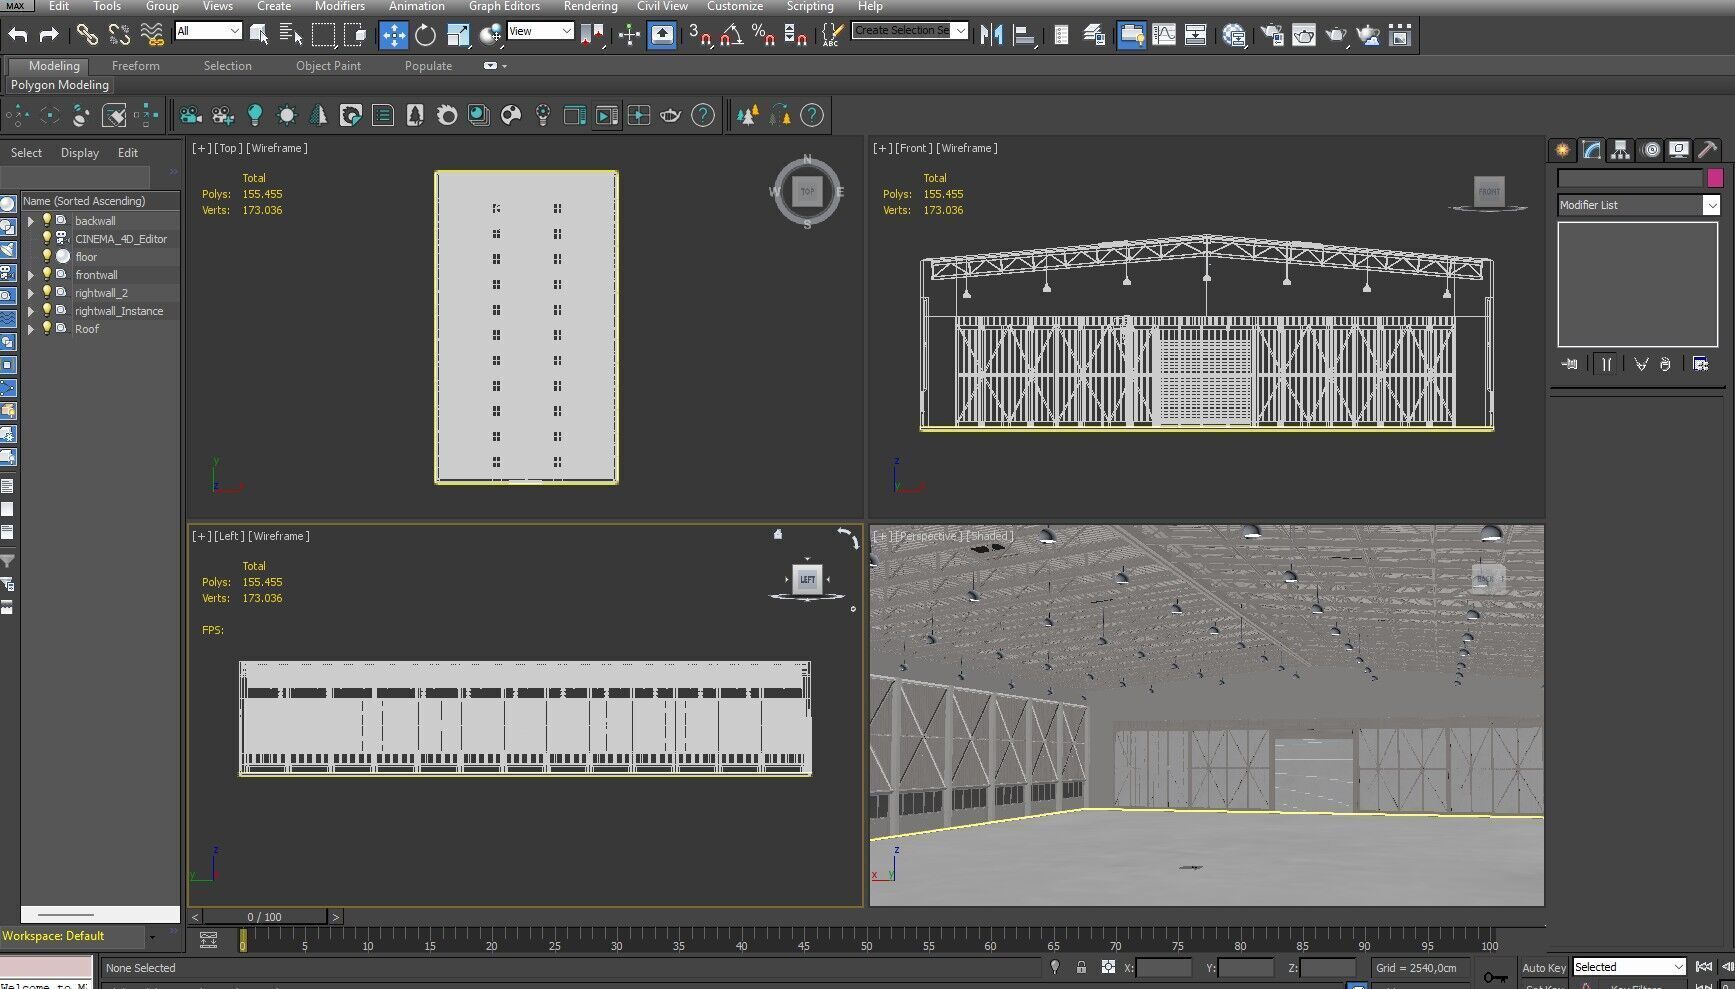The width and height of the screenshot is (1735, 989).
Task: Expand the rightwall_Instance tree node
Action: (x=30, y=311)
